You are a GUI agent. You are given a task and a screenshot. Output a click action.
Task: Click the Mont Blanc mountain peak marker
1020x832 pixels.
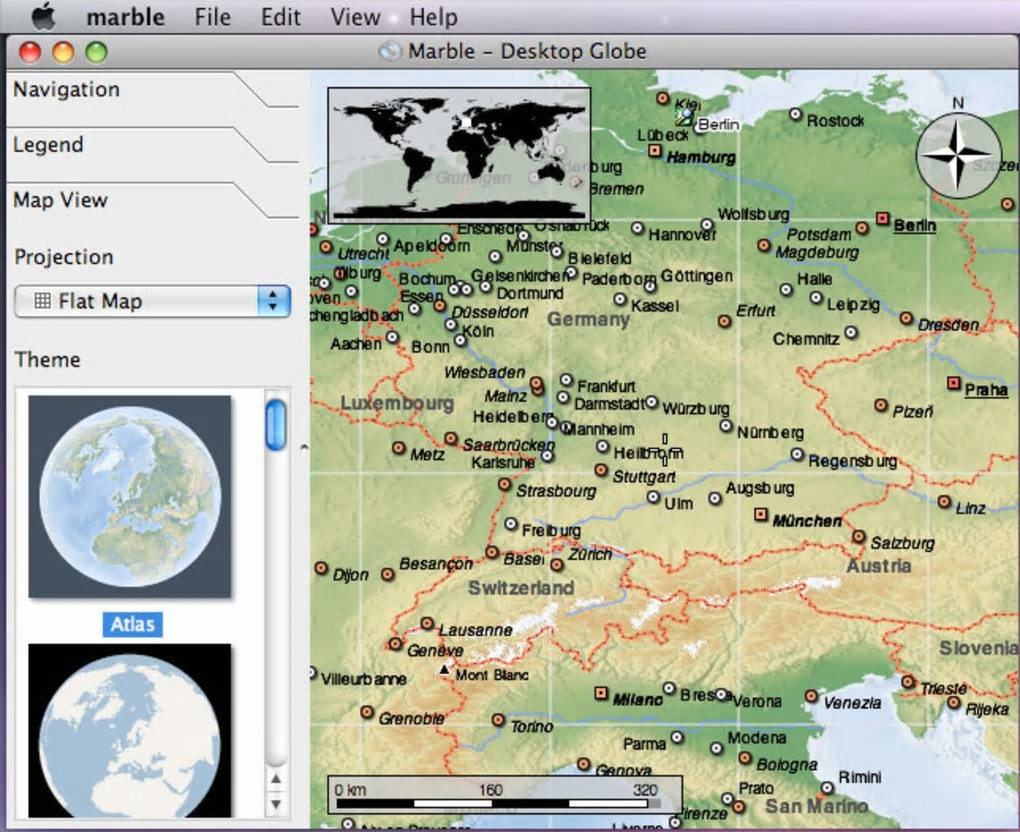445,667
